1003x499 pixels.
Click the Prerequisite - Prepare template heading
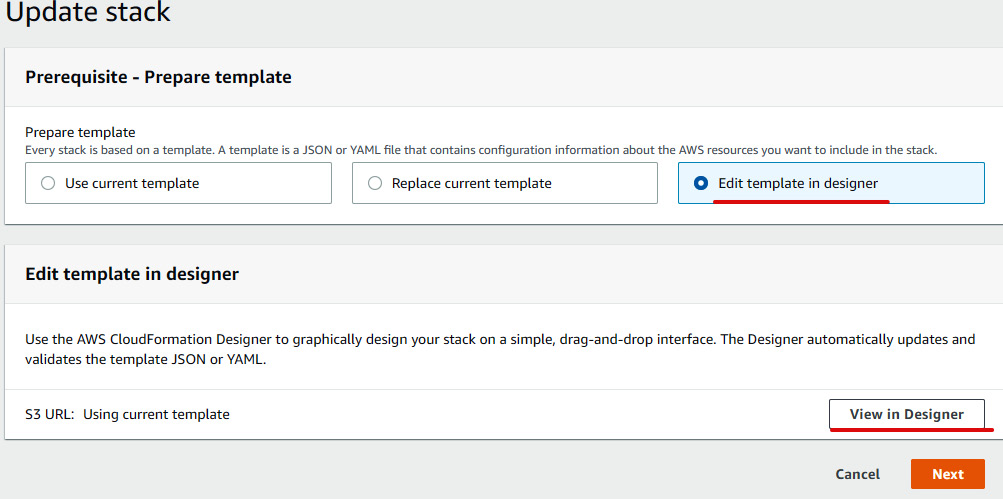[x=158, y=77]
